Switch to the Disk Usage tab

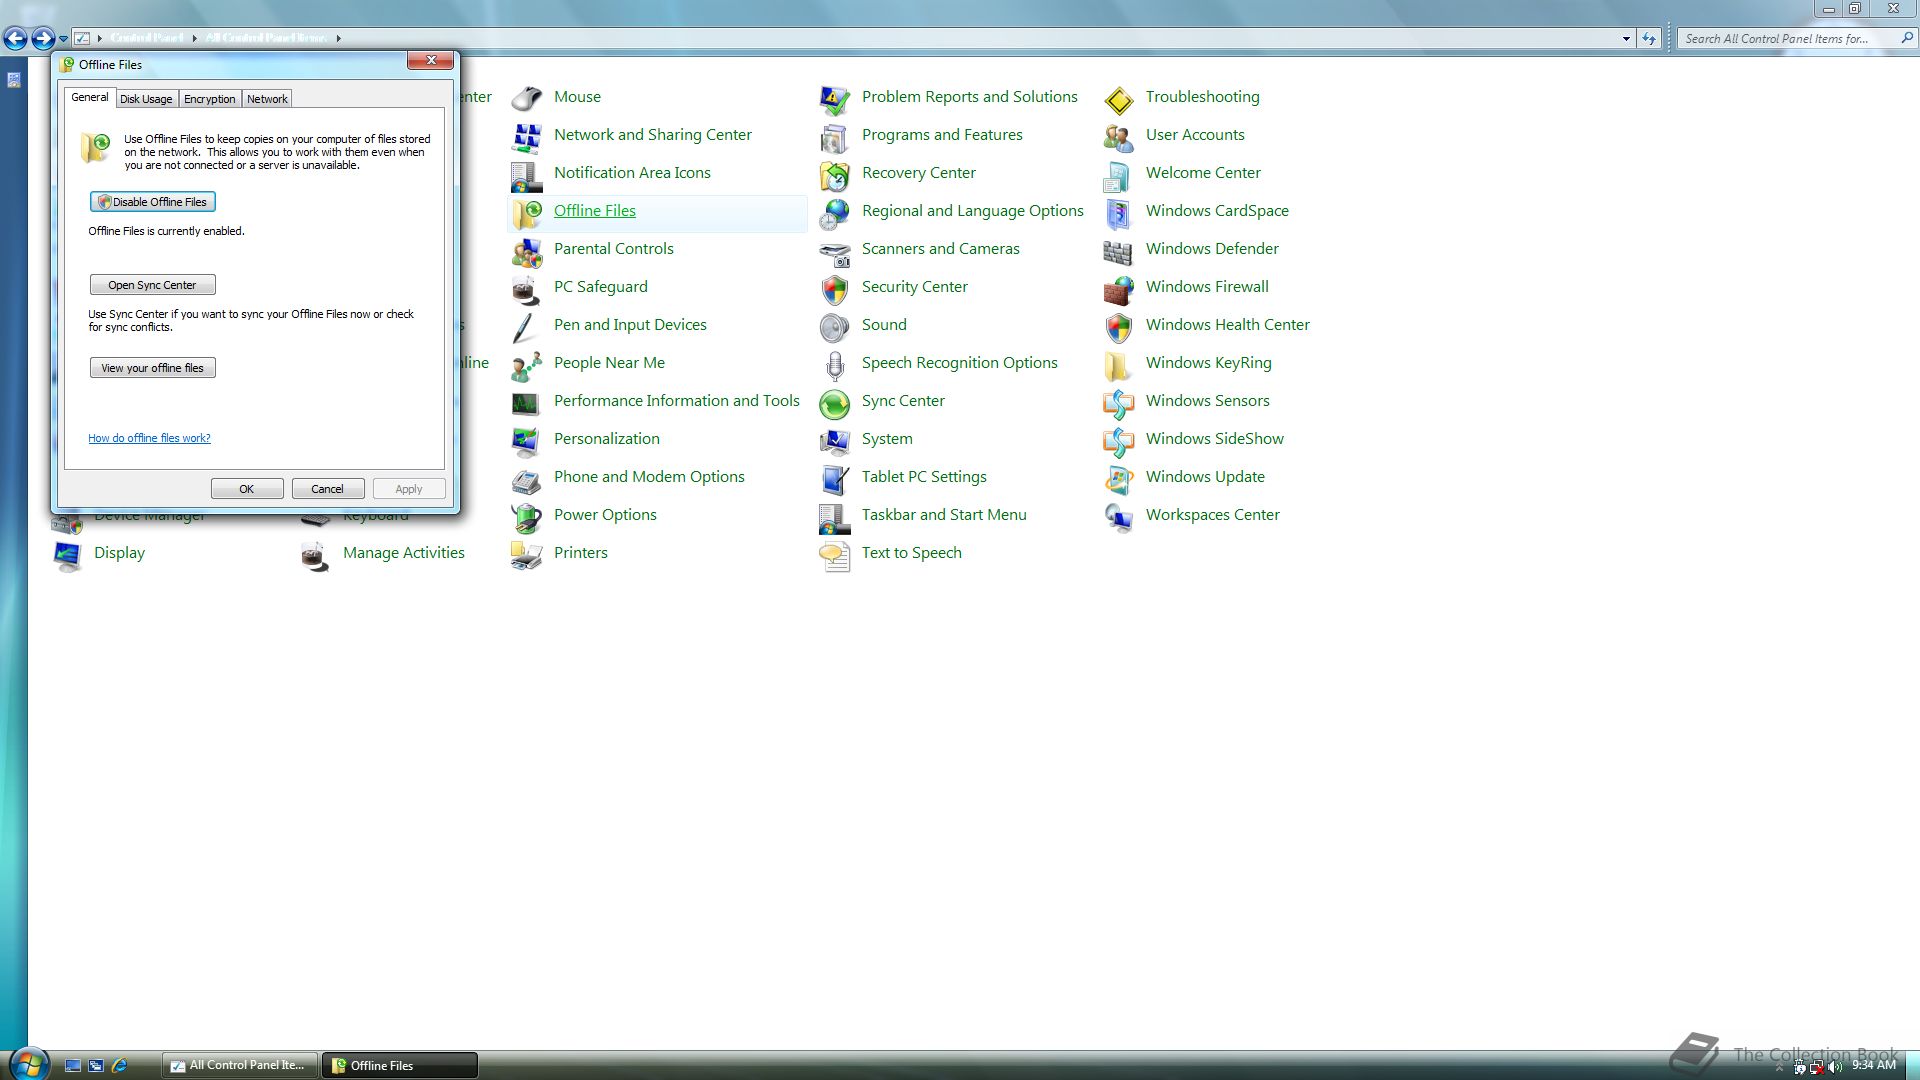click(146, 99)
